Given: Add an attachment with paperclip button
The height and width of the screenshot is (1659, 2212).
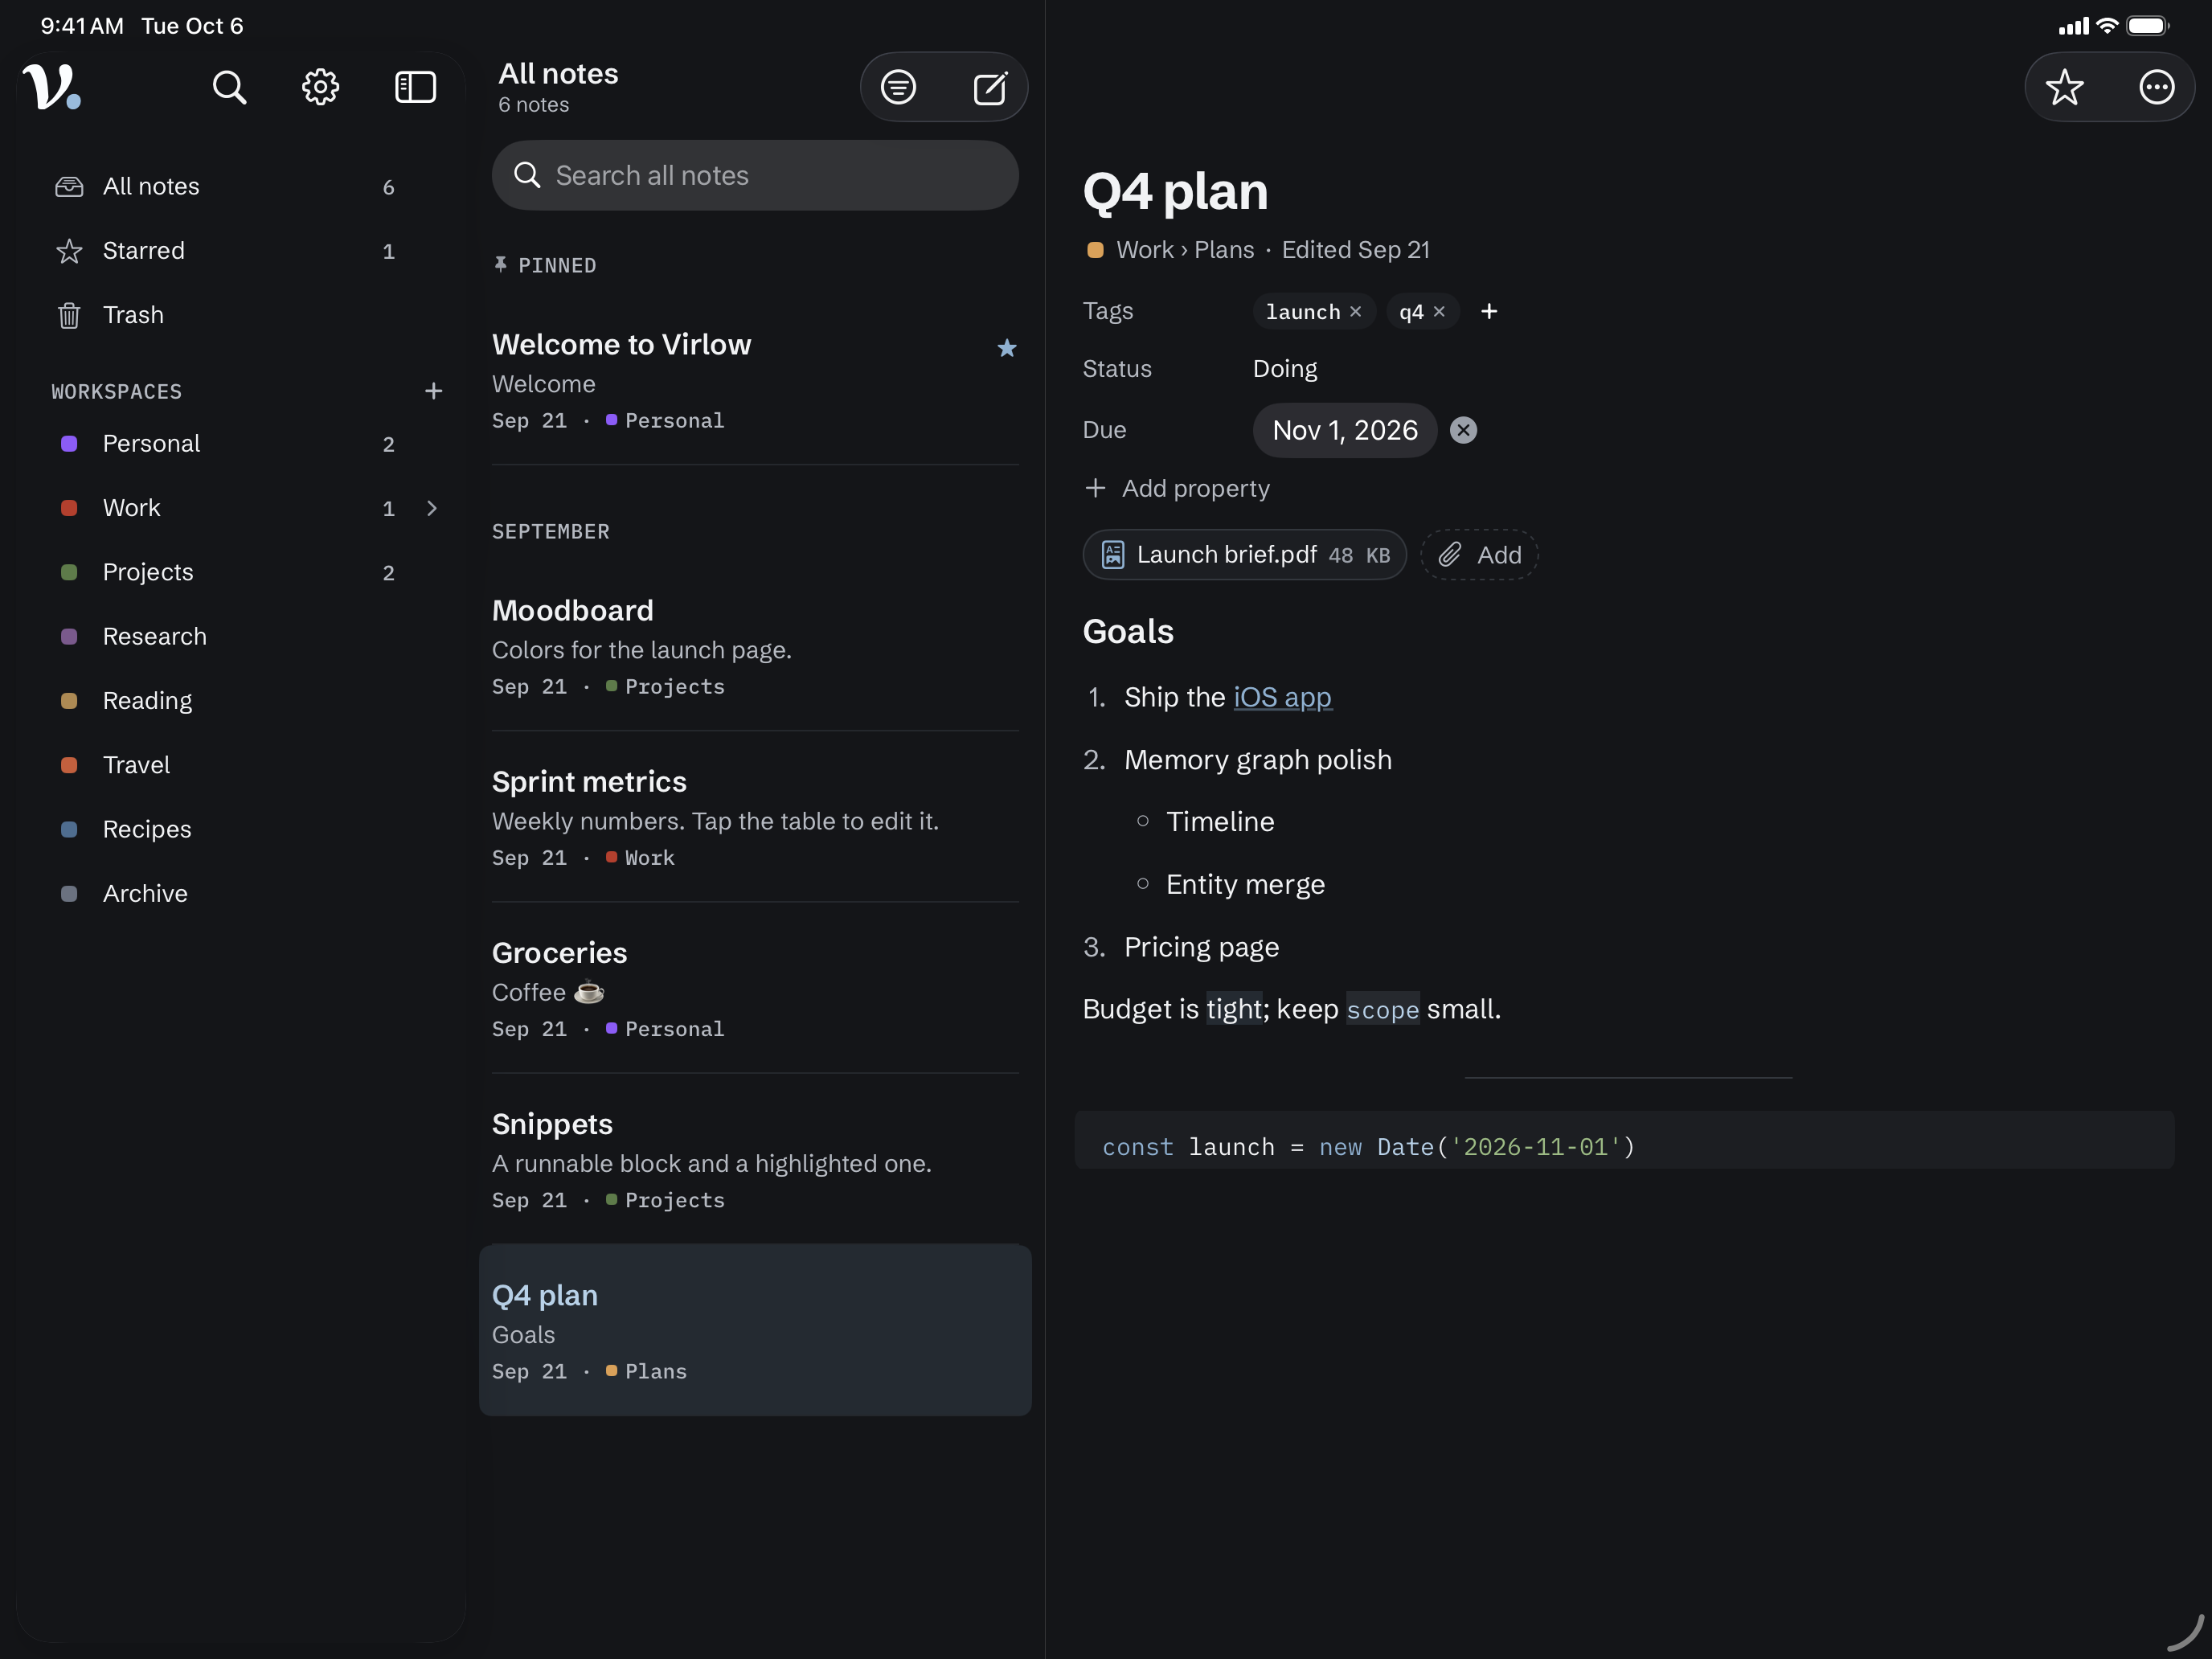Looking at the screenshot, I should pos(1479,555).
